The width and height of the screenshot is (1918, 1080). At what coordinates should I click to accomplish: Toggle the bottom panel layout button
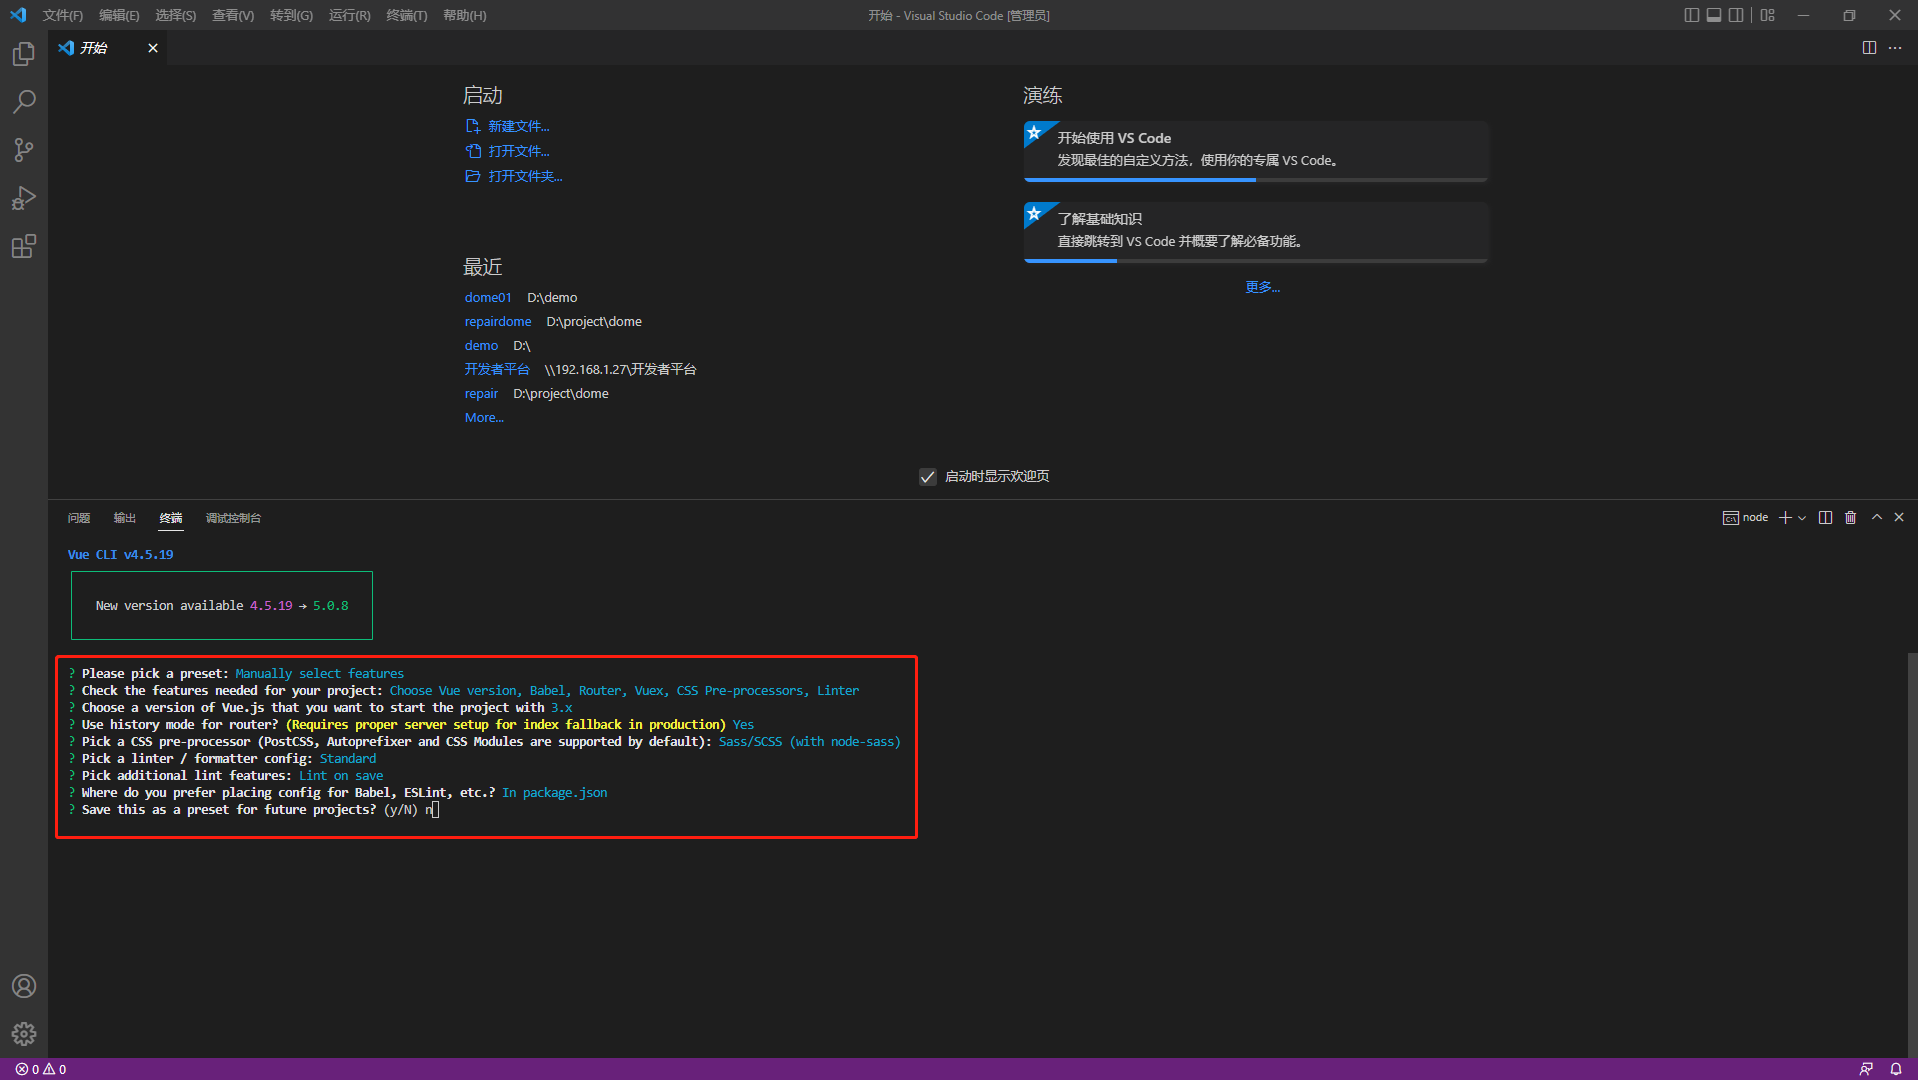point(1713,15)
